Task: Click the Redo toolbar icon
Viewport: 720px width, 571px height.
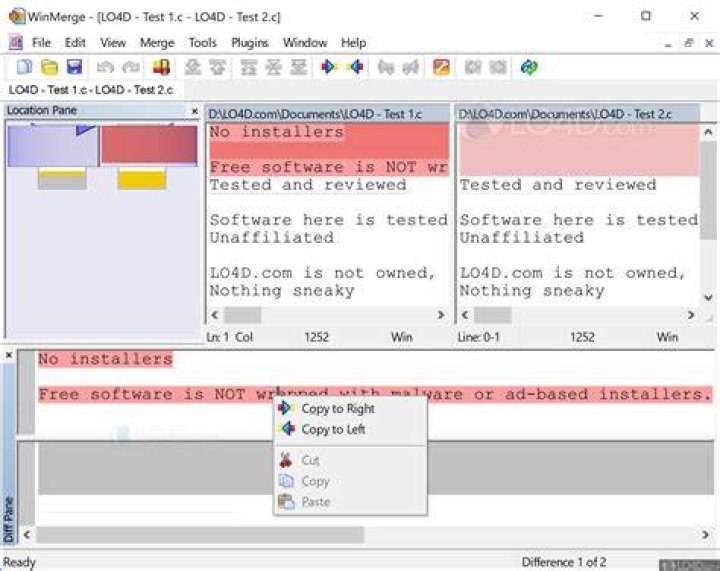Action: point(131,67)
